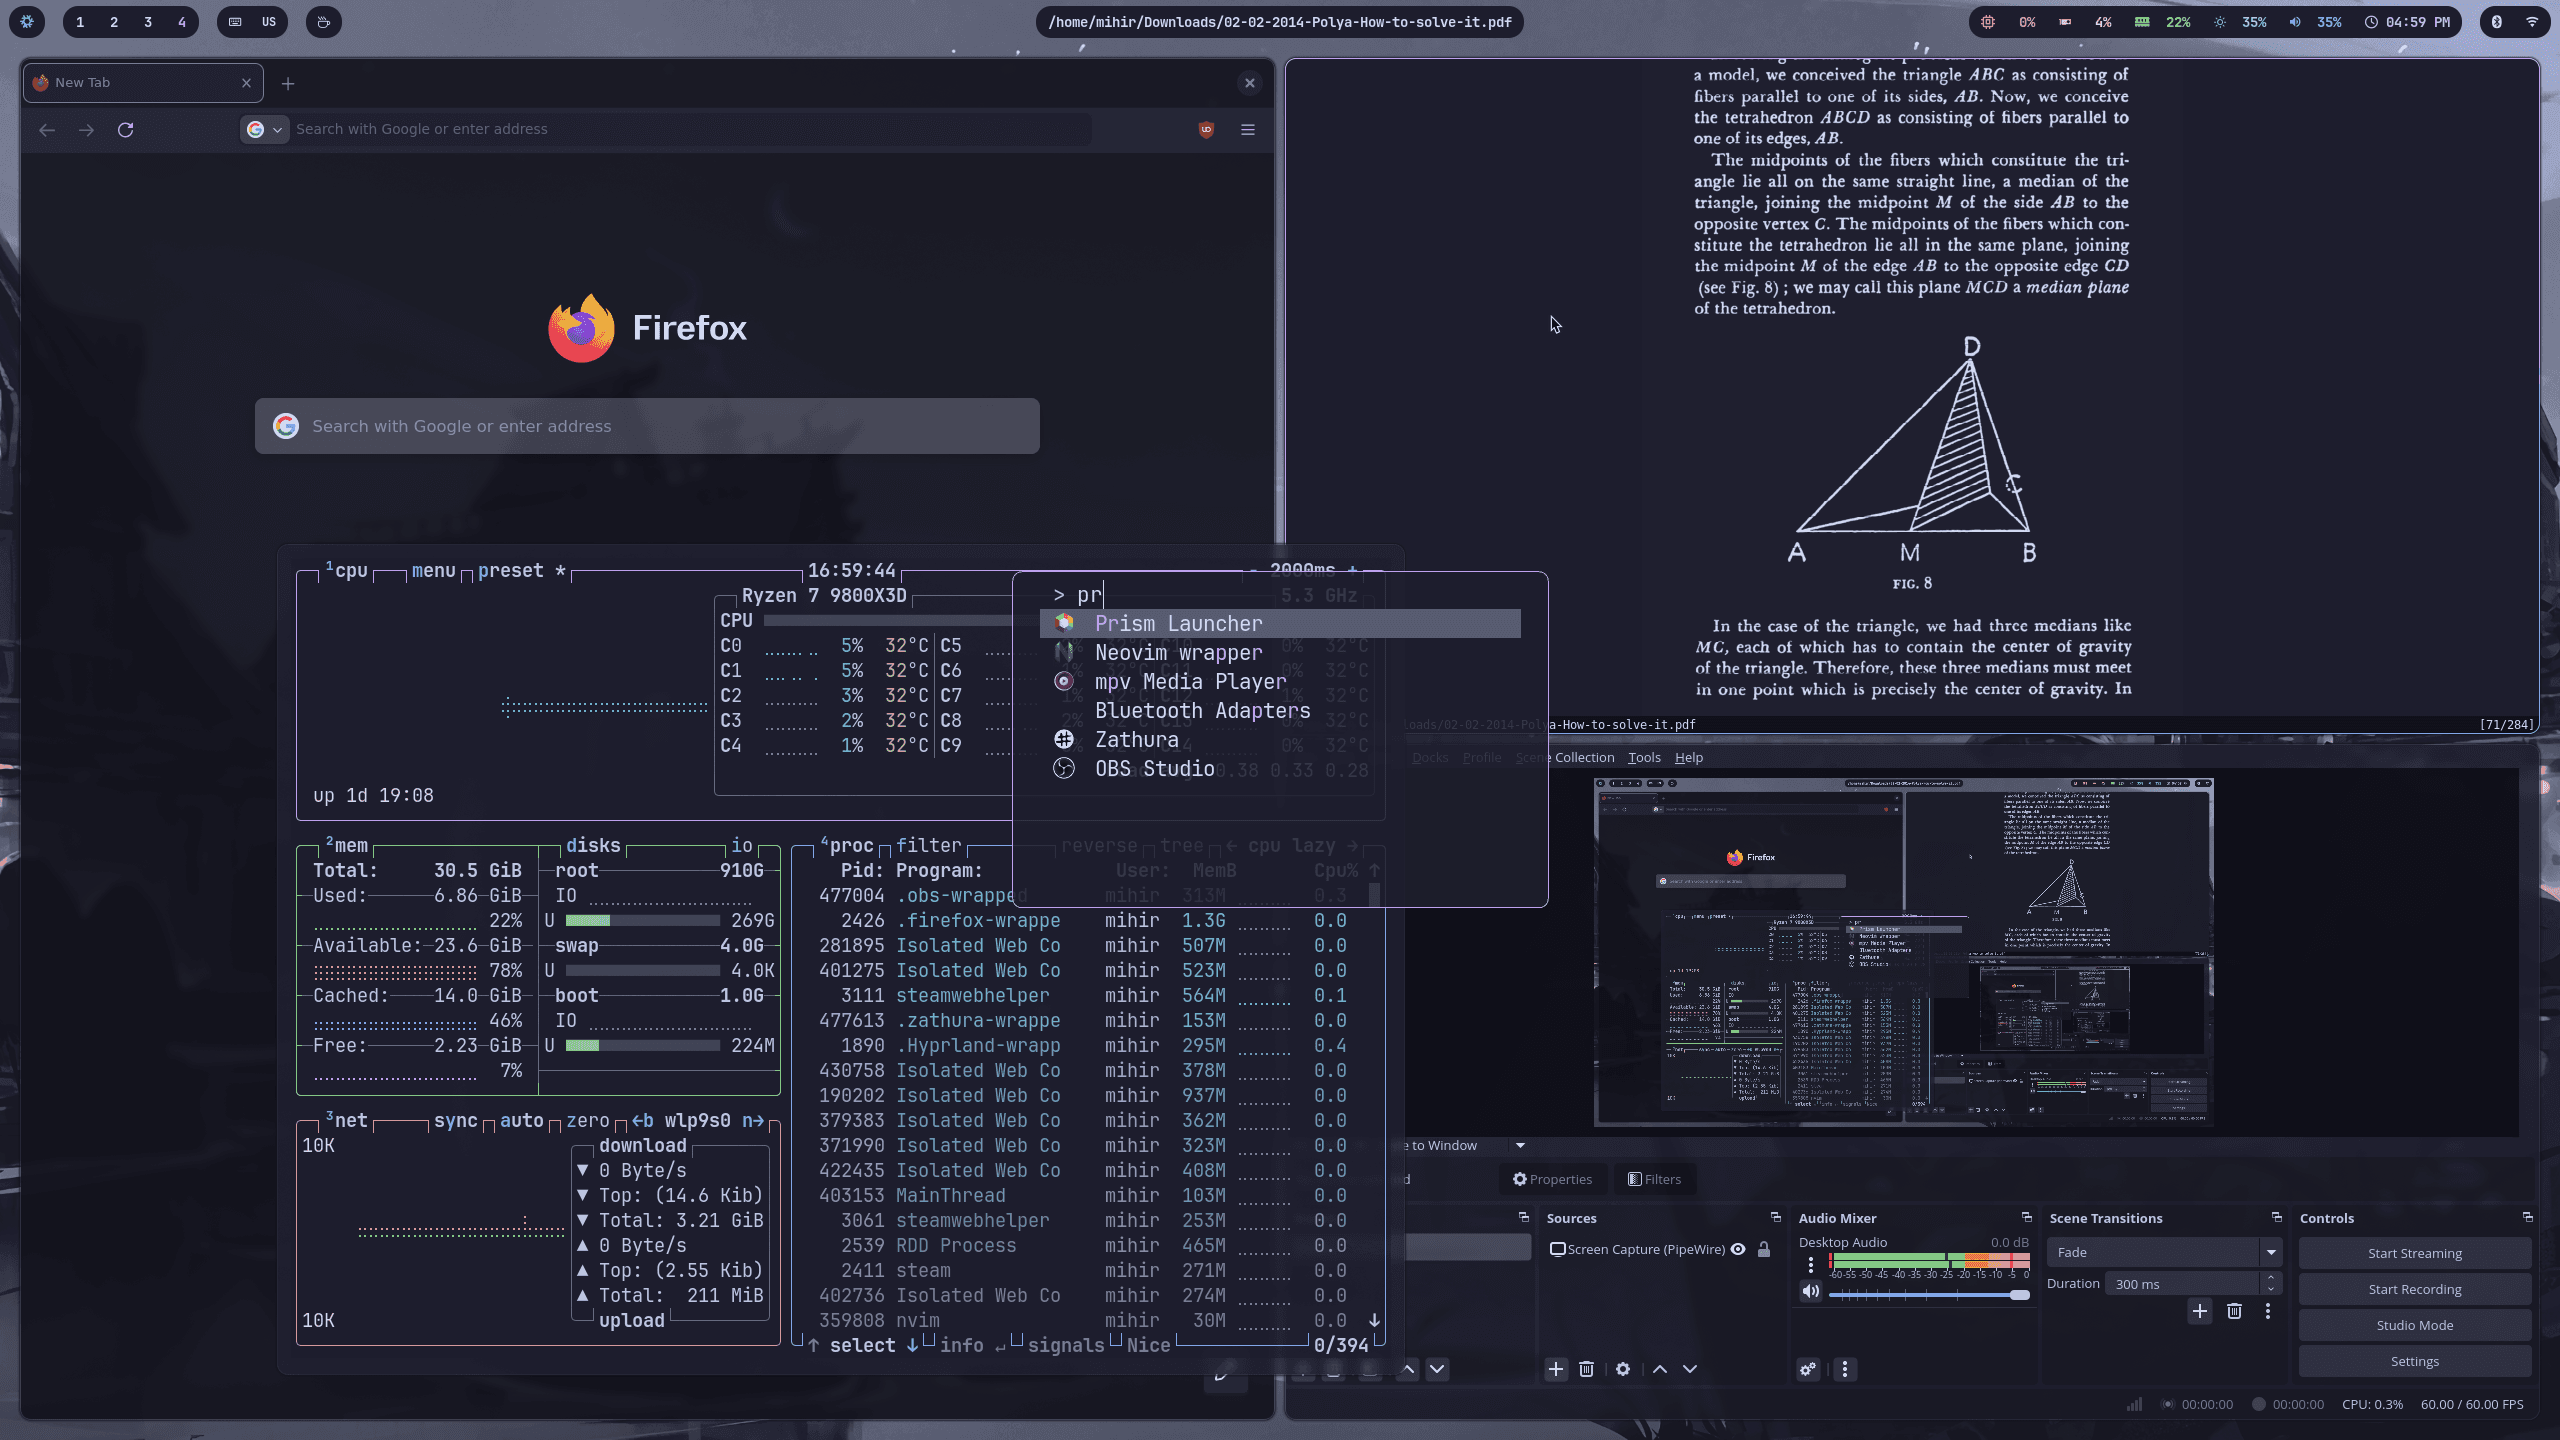Click the 04:59 PM clock
Viewport: 2560px width, 1440px height.
[2407, 22]
